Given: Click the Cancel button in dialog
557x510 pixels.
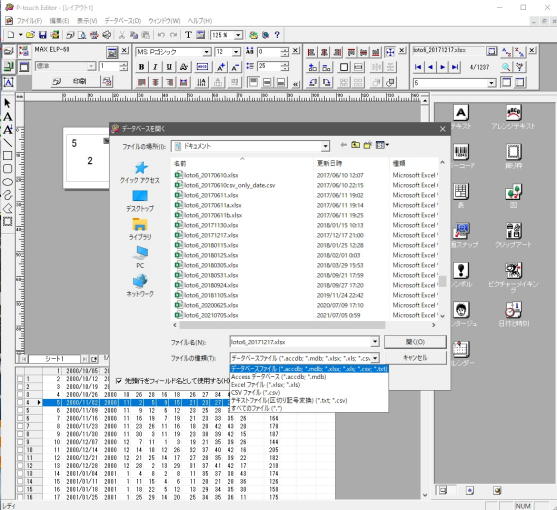Looking at the screenshot, I should pos(415,358).
